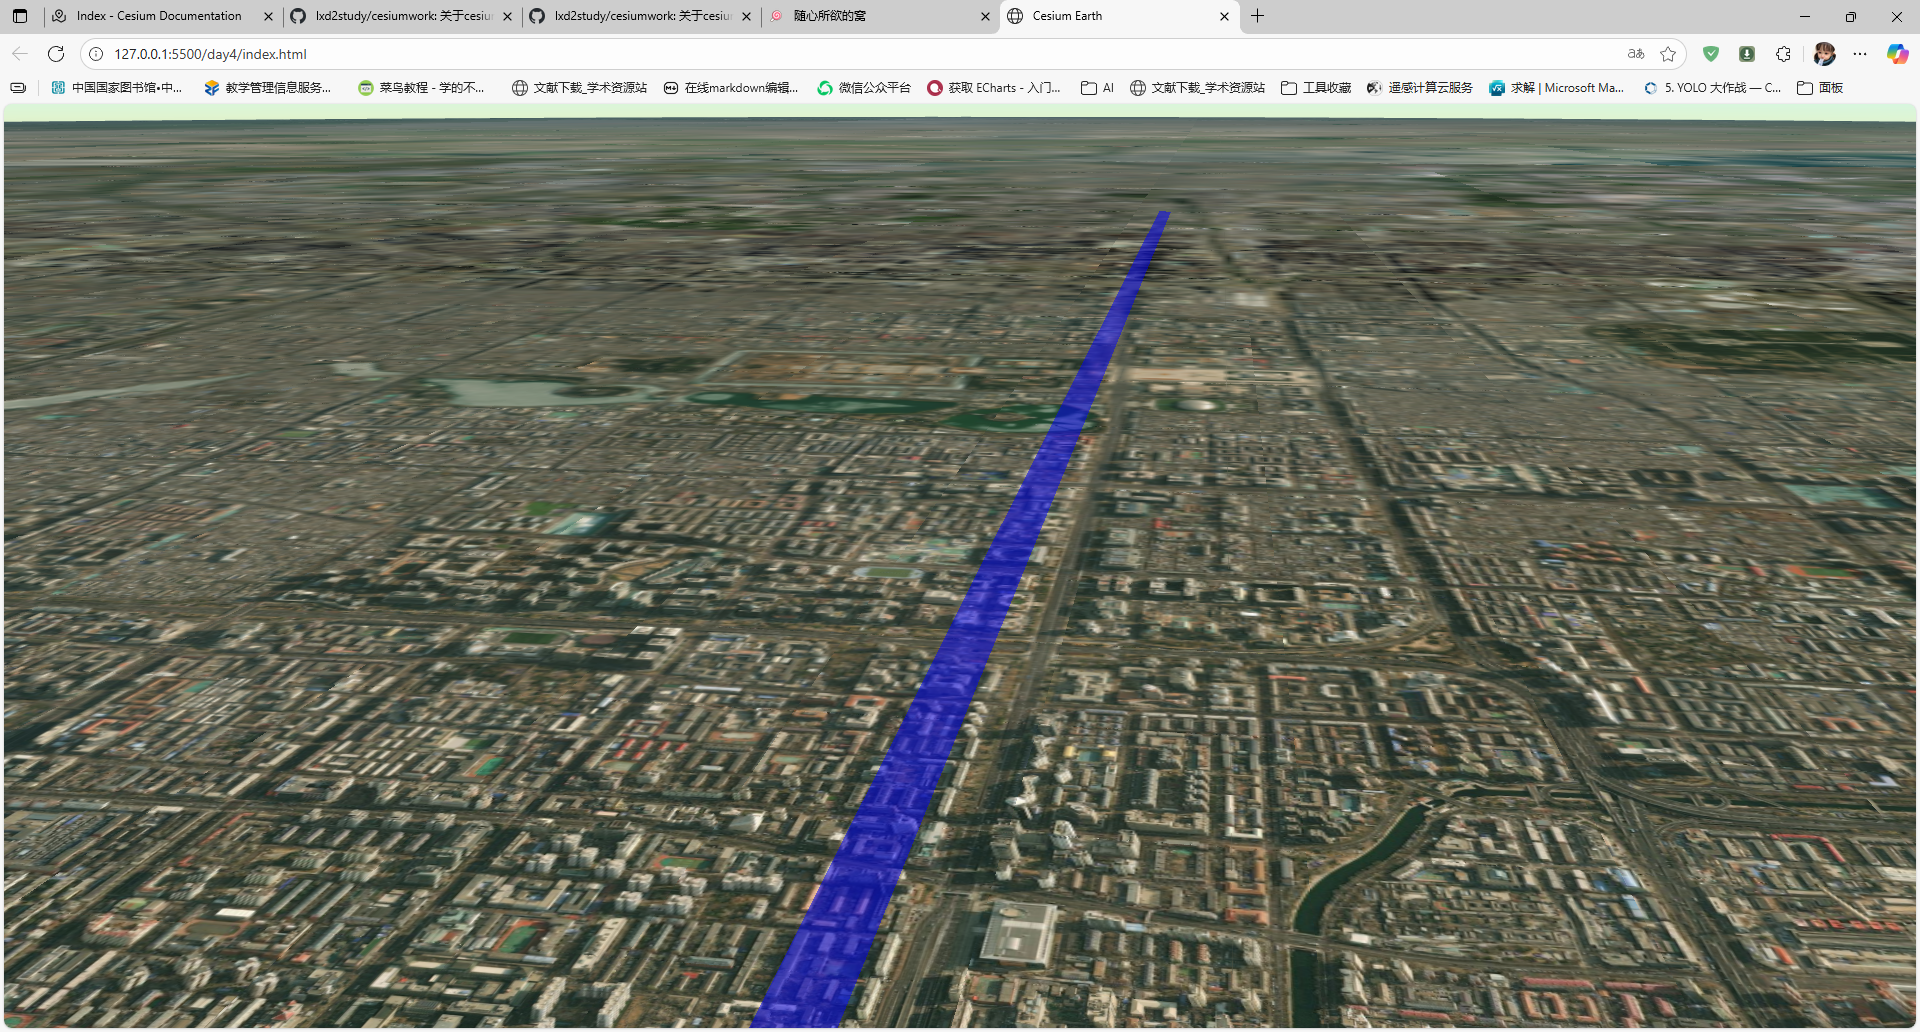
Task: Open the Extensions puzzle piece menu
Action: (1783, 54)
